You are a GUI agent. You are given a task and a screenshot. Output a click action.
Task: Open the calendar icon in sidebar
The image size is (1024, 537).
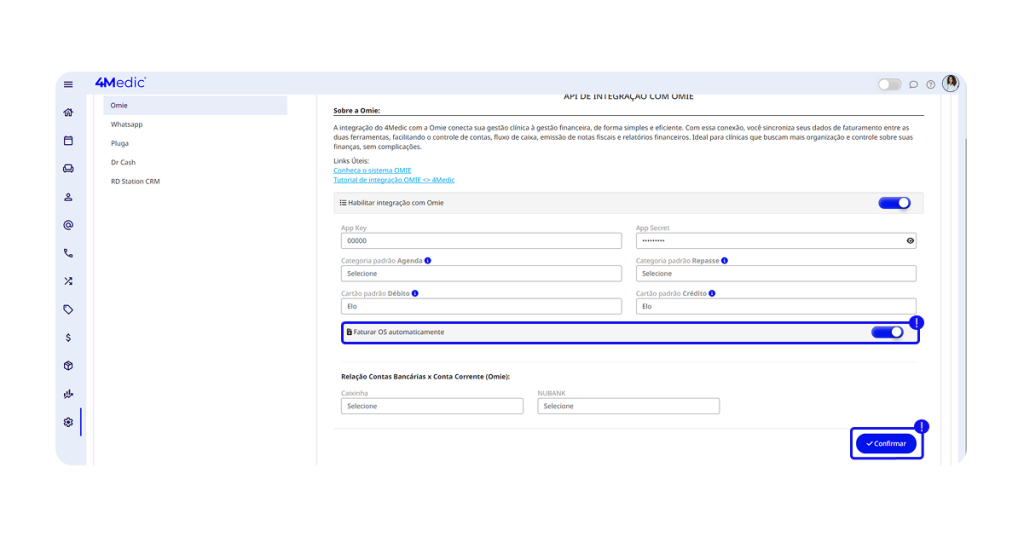click(x=68, y=141)
